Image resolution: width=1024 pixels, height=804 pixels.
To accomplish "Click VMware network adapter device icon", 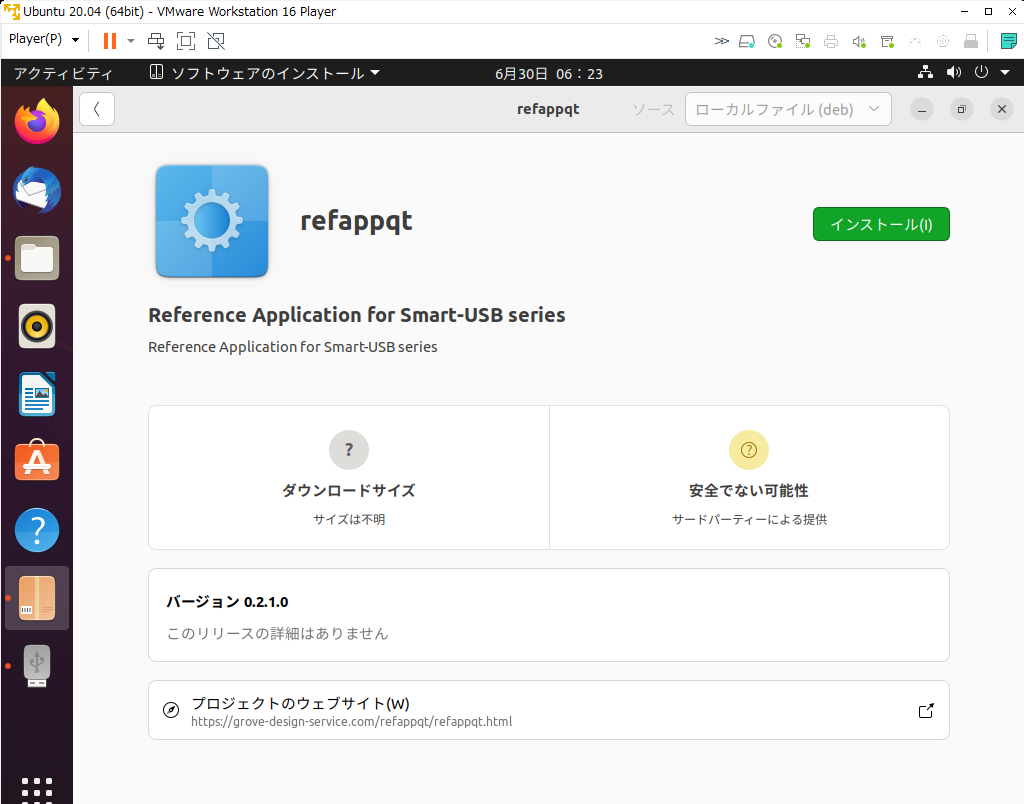I will pos(803,42).
